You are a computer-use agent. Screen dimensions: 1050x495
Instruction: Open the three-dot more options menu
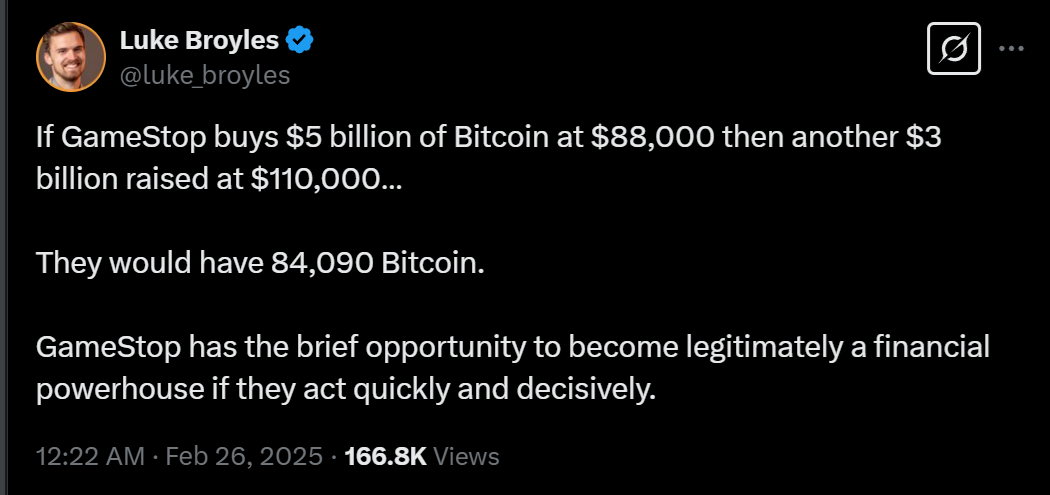point(1013,48)
